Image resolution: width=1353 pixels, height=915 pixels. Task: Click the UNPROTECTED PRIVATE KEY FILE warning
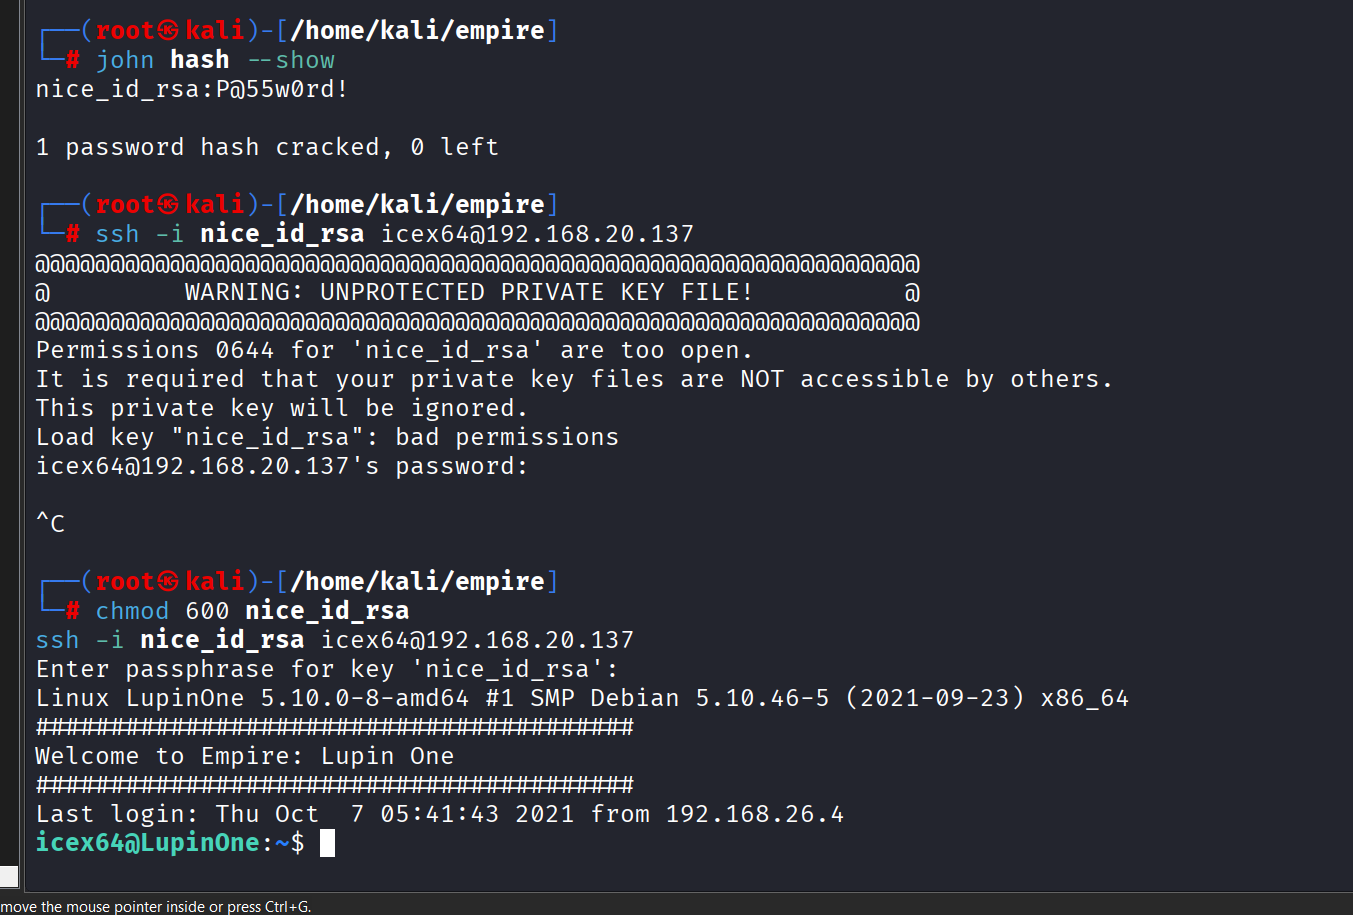coord(468,293)
